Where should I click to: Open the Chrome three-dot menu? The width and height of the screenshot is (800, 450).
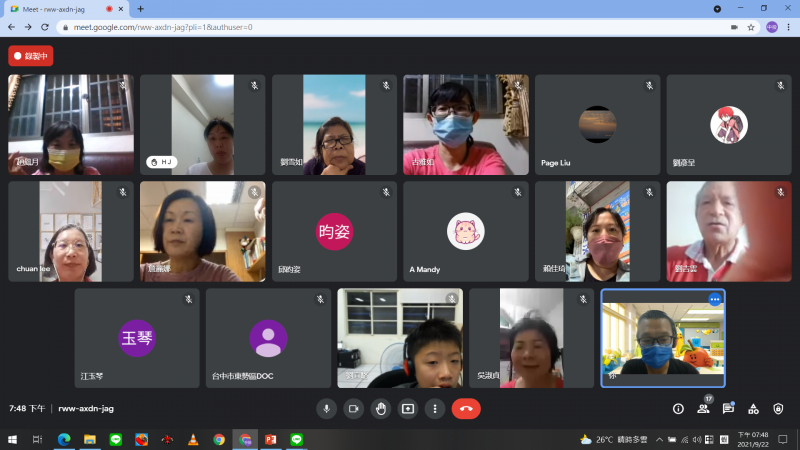[789, 27]
